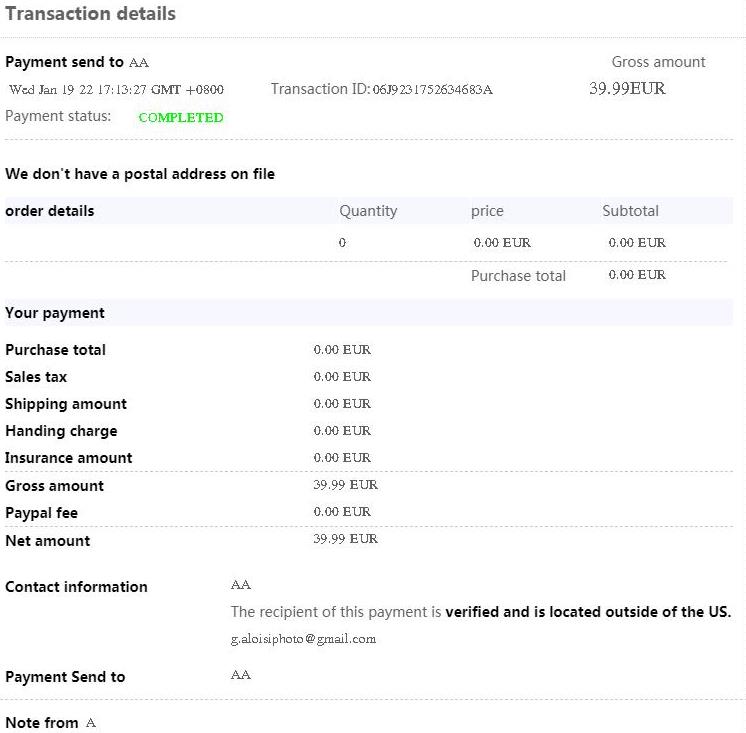Click the Insurance amount row label
Screen dimensions: 746x733
coord(69,458)
